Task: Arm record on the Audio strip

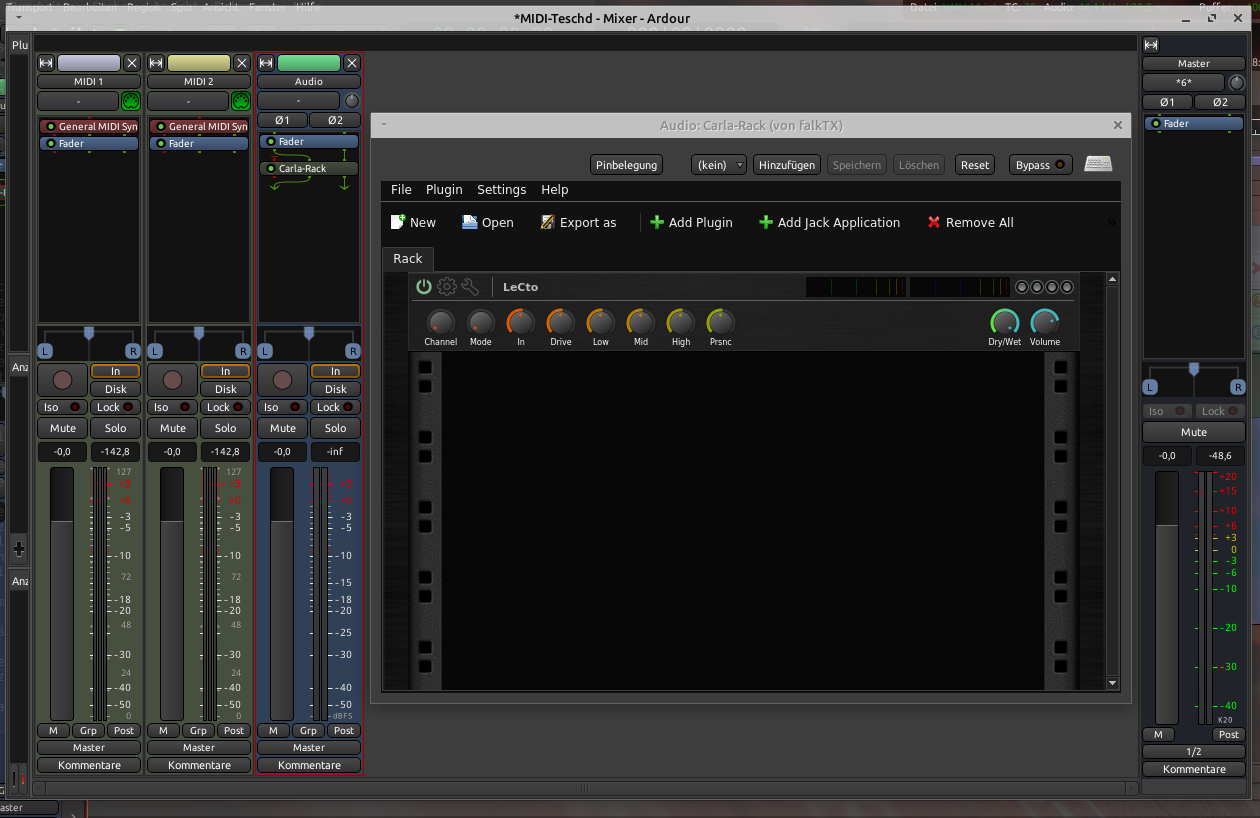Action: (x=283, y=380)
